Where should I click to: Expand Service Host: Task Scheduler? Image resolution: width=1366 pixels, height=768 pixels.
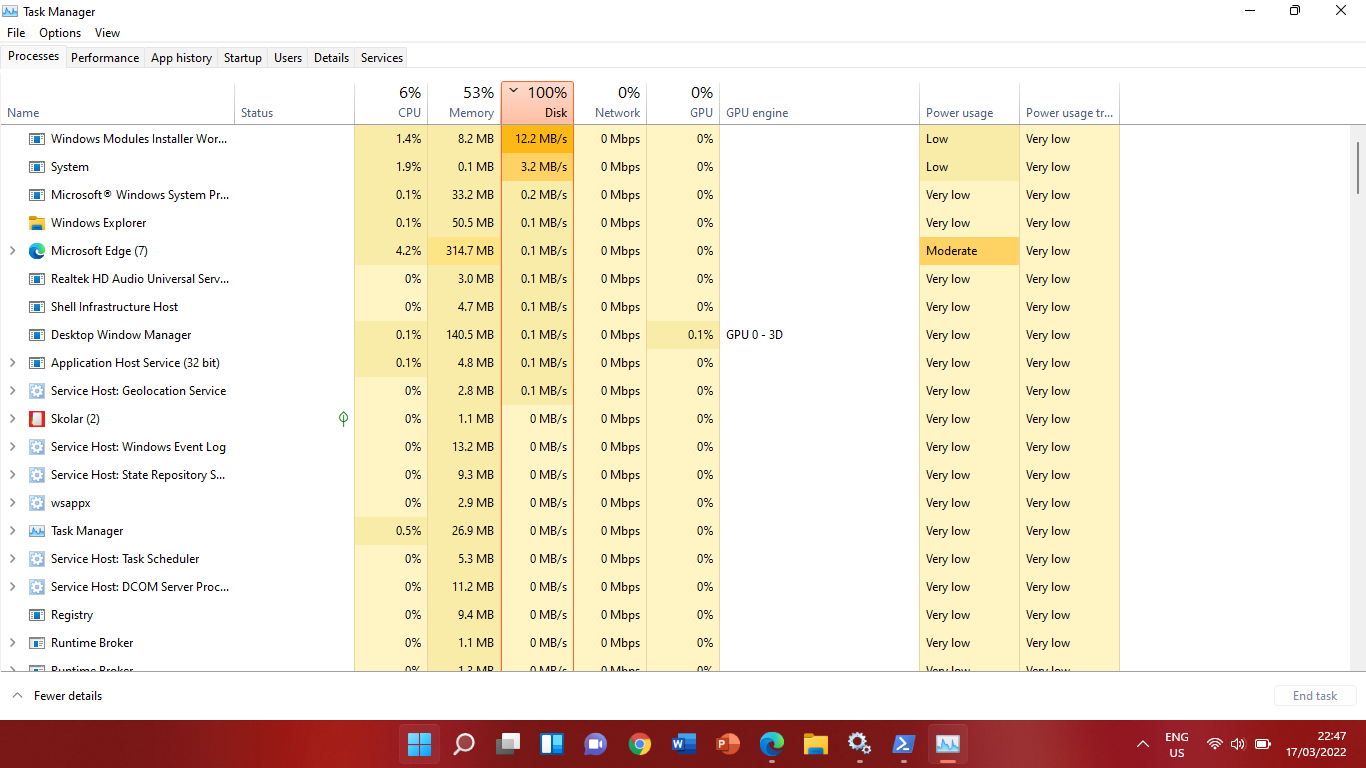click(x=13, y=559)
